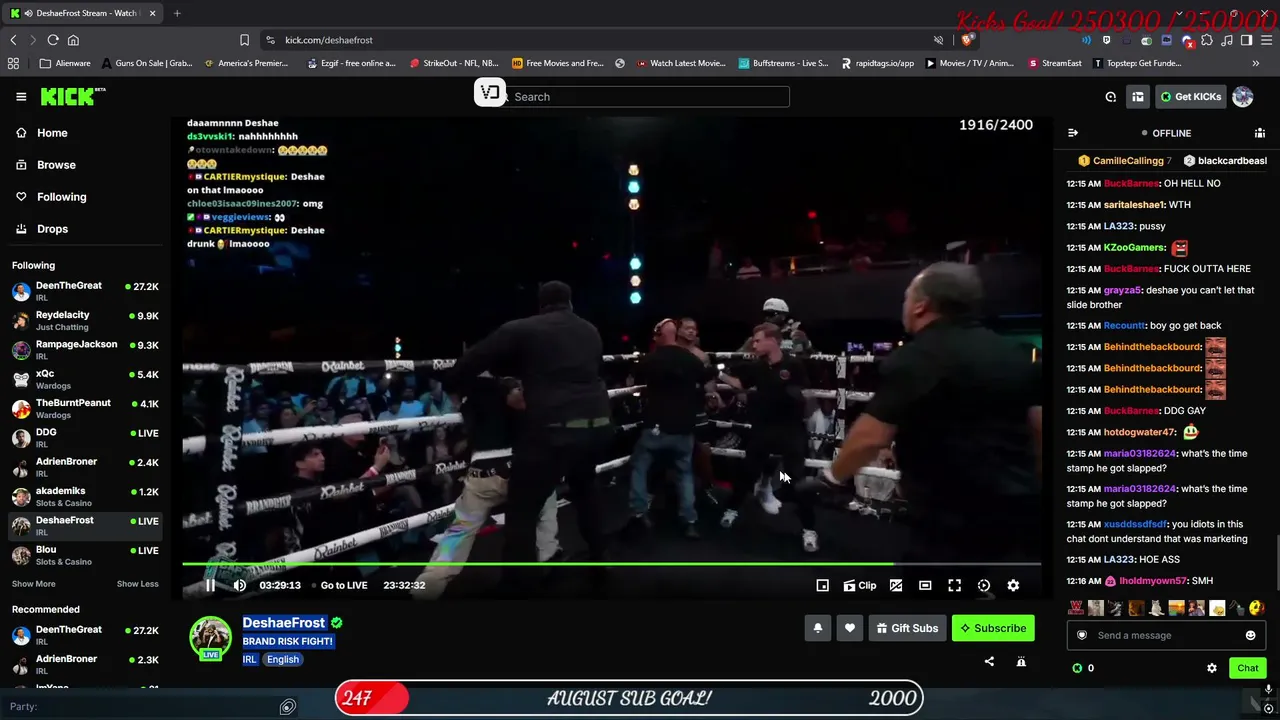Open chat users list icon

1260,133
